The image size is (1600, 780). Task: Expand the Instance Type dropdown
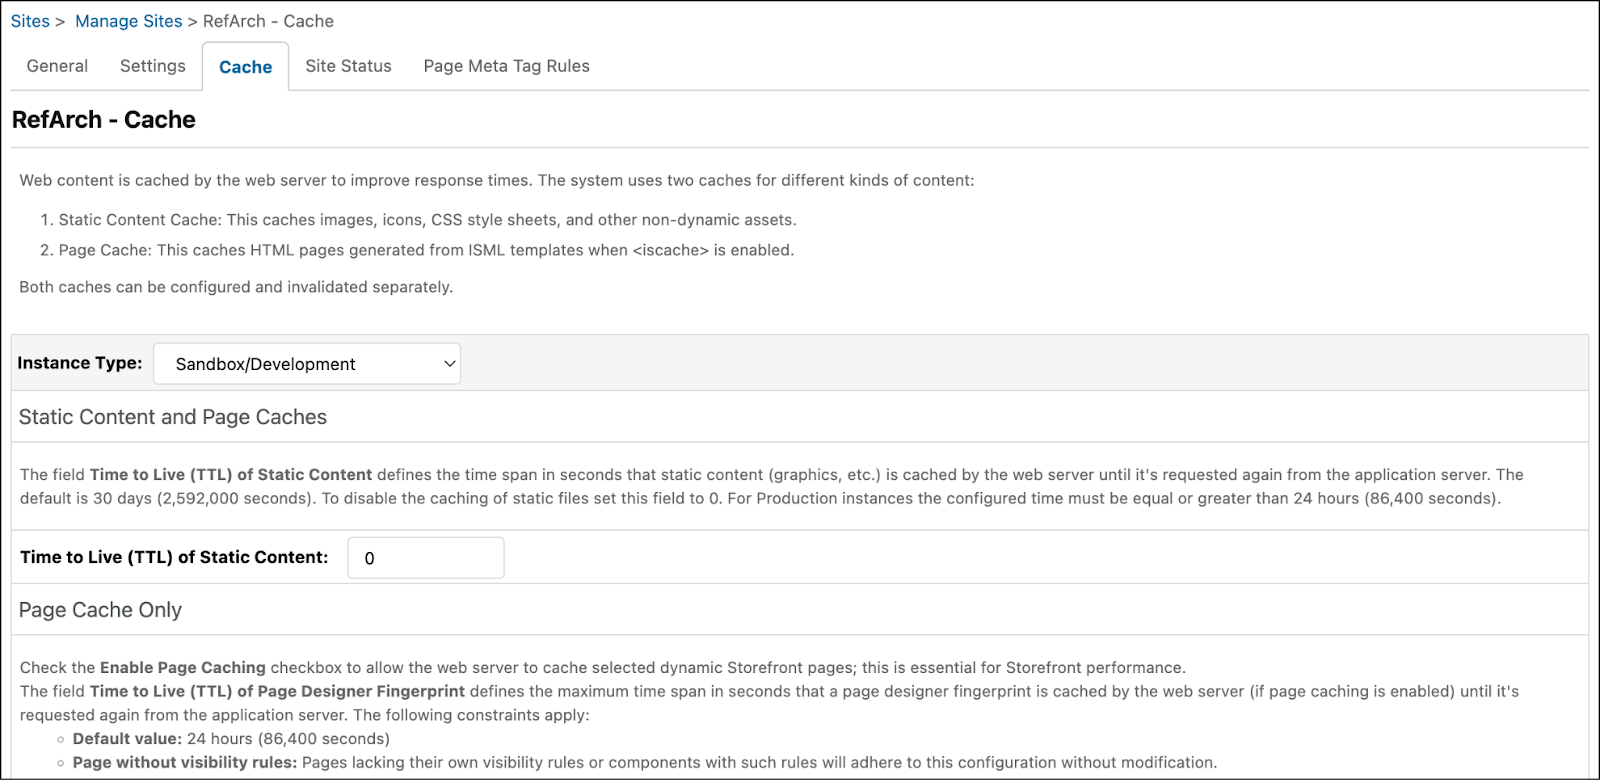pos(306,364)
